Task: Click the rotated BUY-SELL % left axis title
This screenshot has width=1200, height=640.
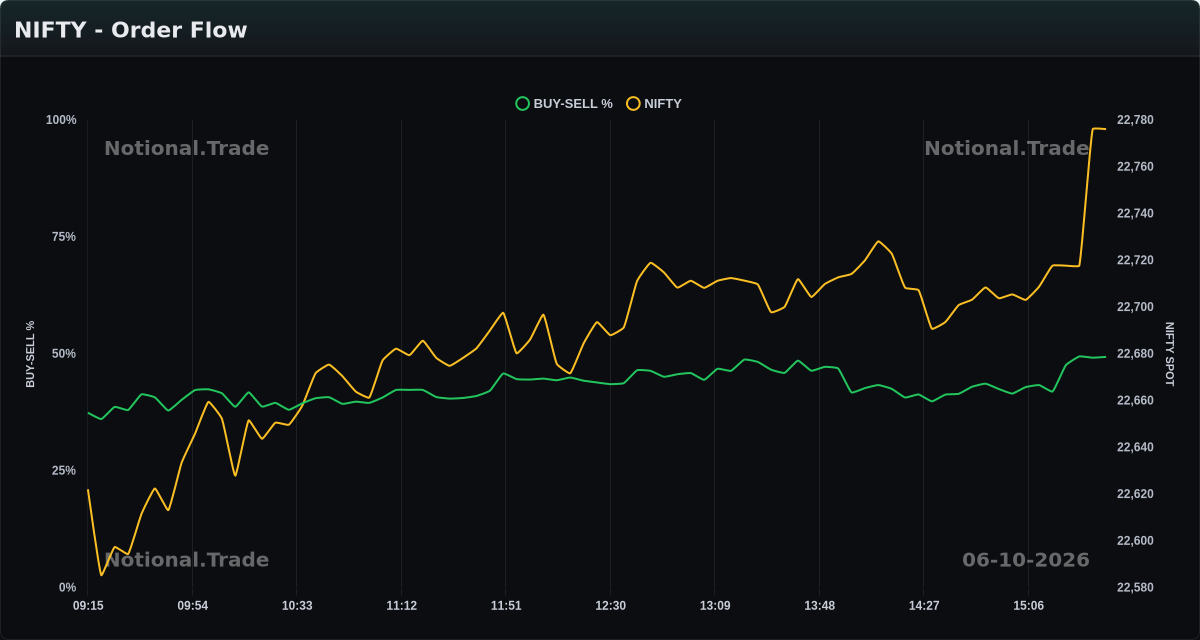Action: coord(30,354)
